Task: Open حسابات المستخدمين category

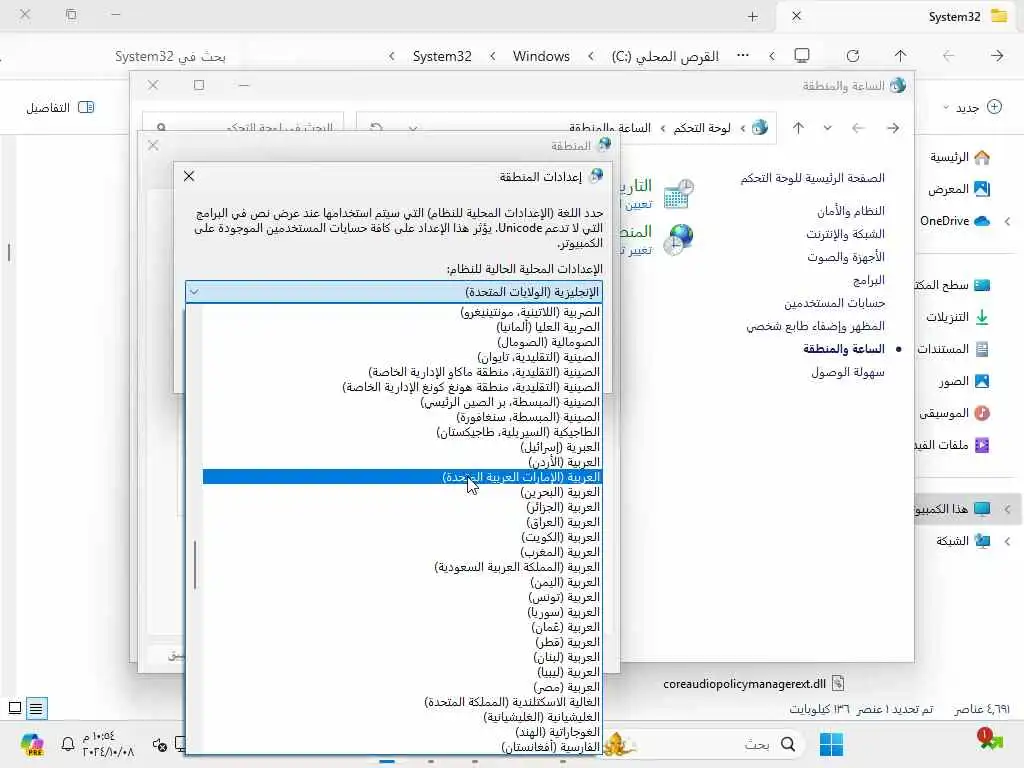Action: [834, 303]
